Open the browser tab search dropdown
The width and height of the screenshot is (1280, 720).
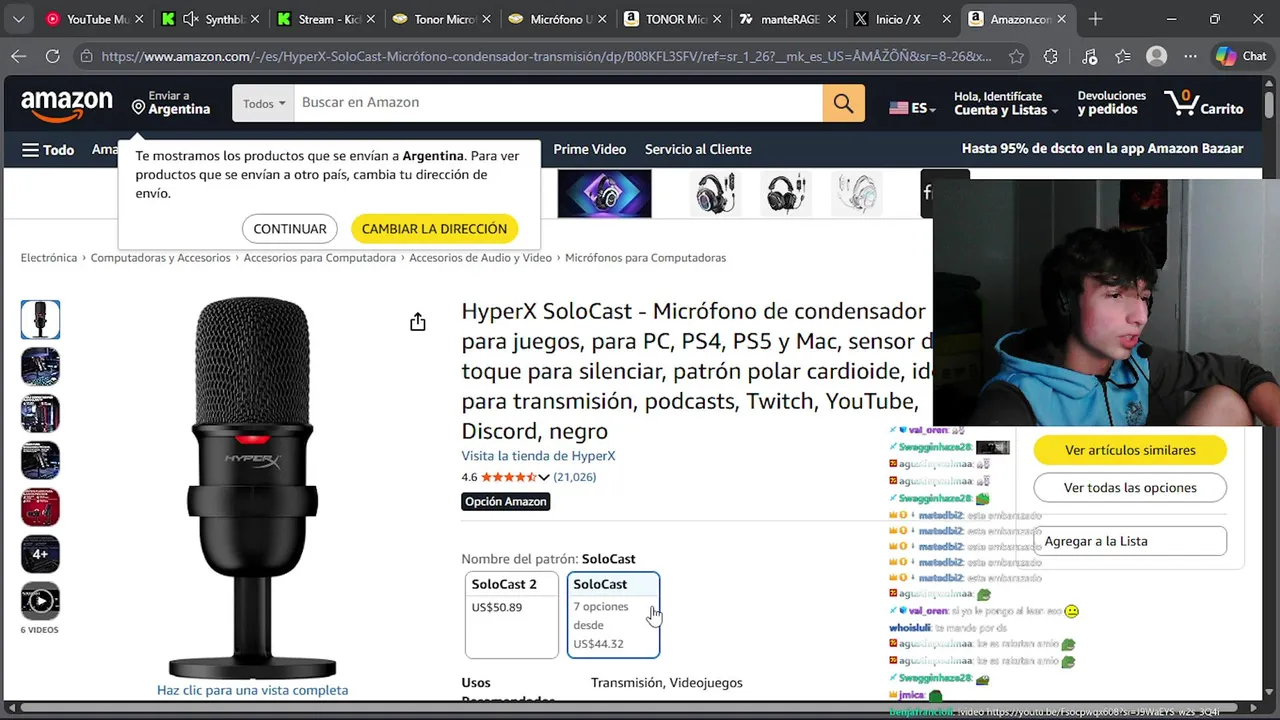pyautogui.click(x=19, y=19)
